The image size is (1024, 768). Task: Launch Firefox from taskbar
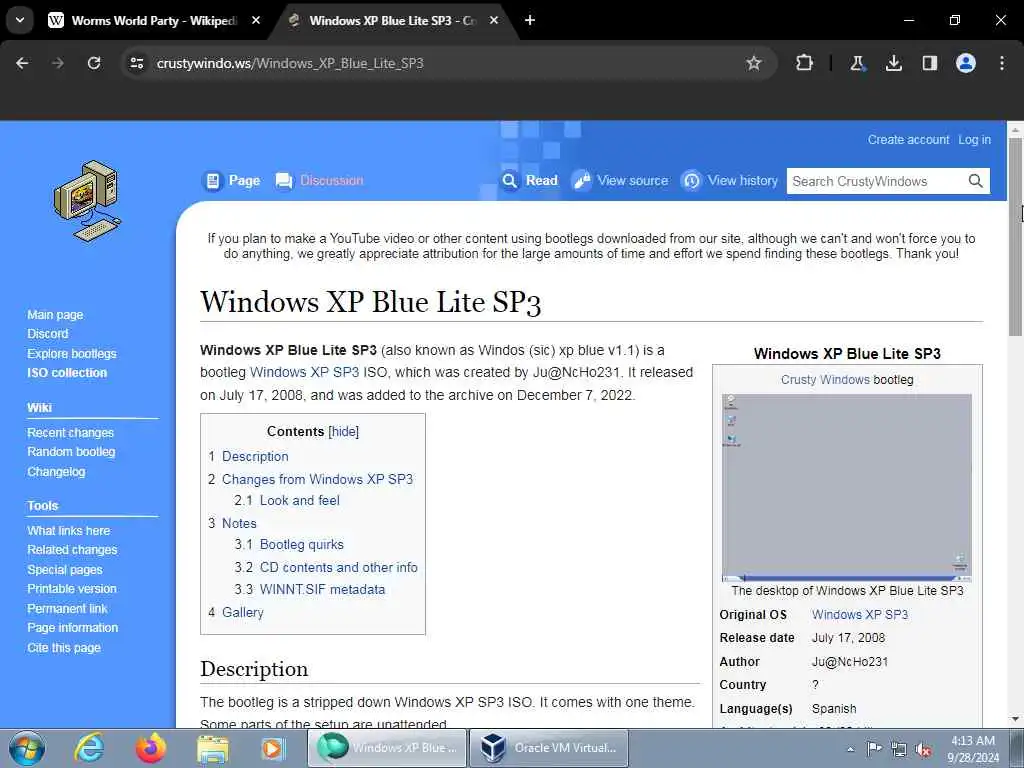(x=150, y=748)
